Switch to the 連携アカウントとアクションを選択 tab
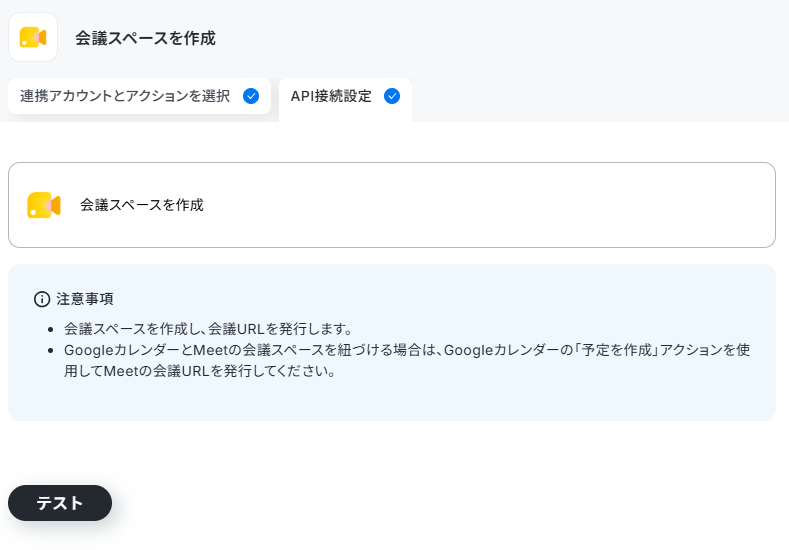The width and height of the screenshot is (789, 550). (139, 96)
